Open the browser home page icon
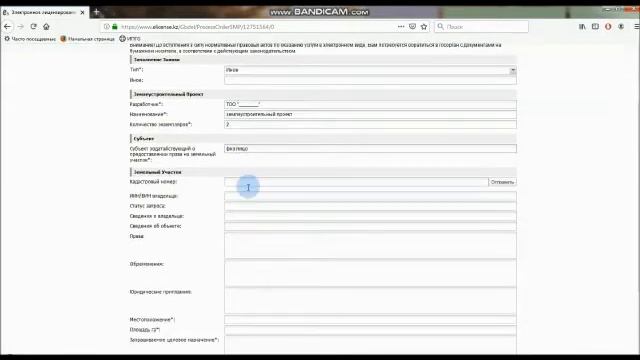The height and width of the screenshot is (360, 640). click(46, 27)
